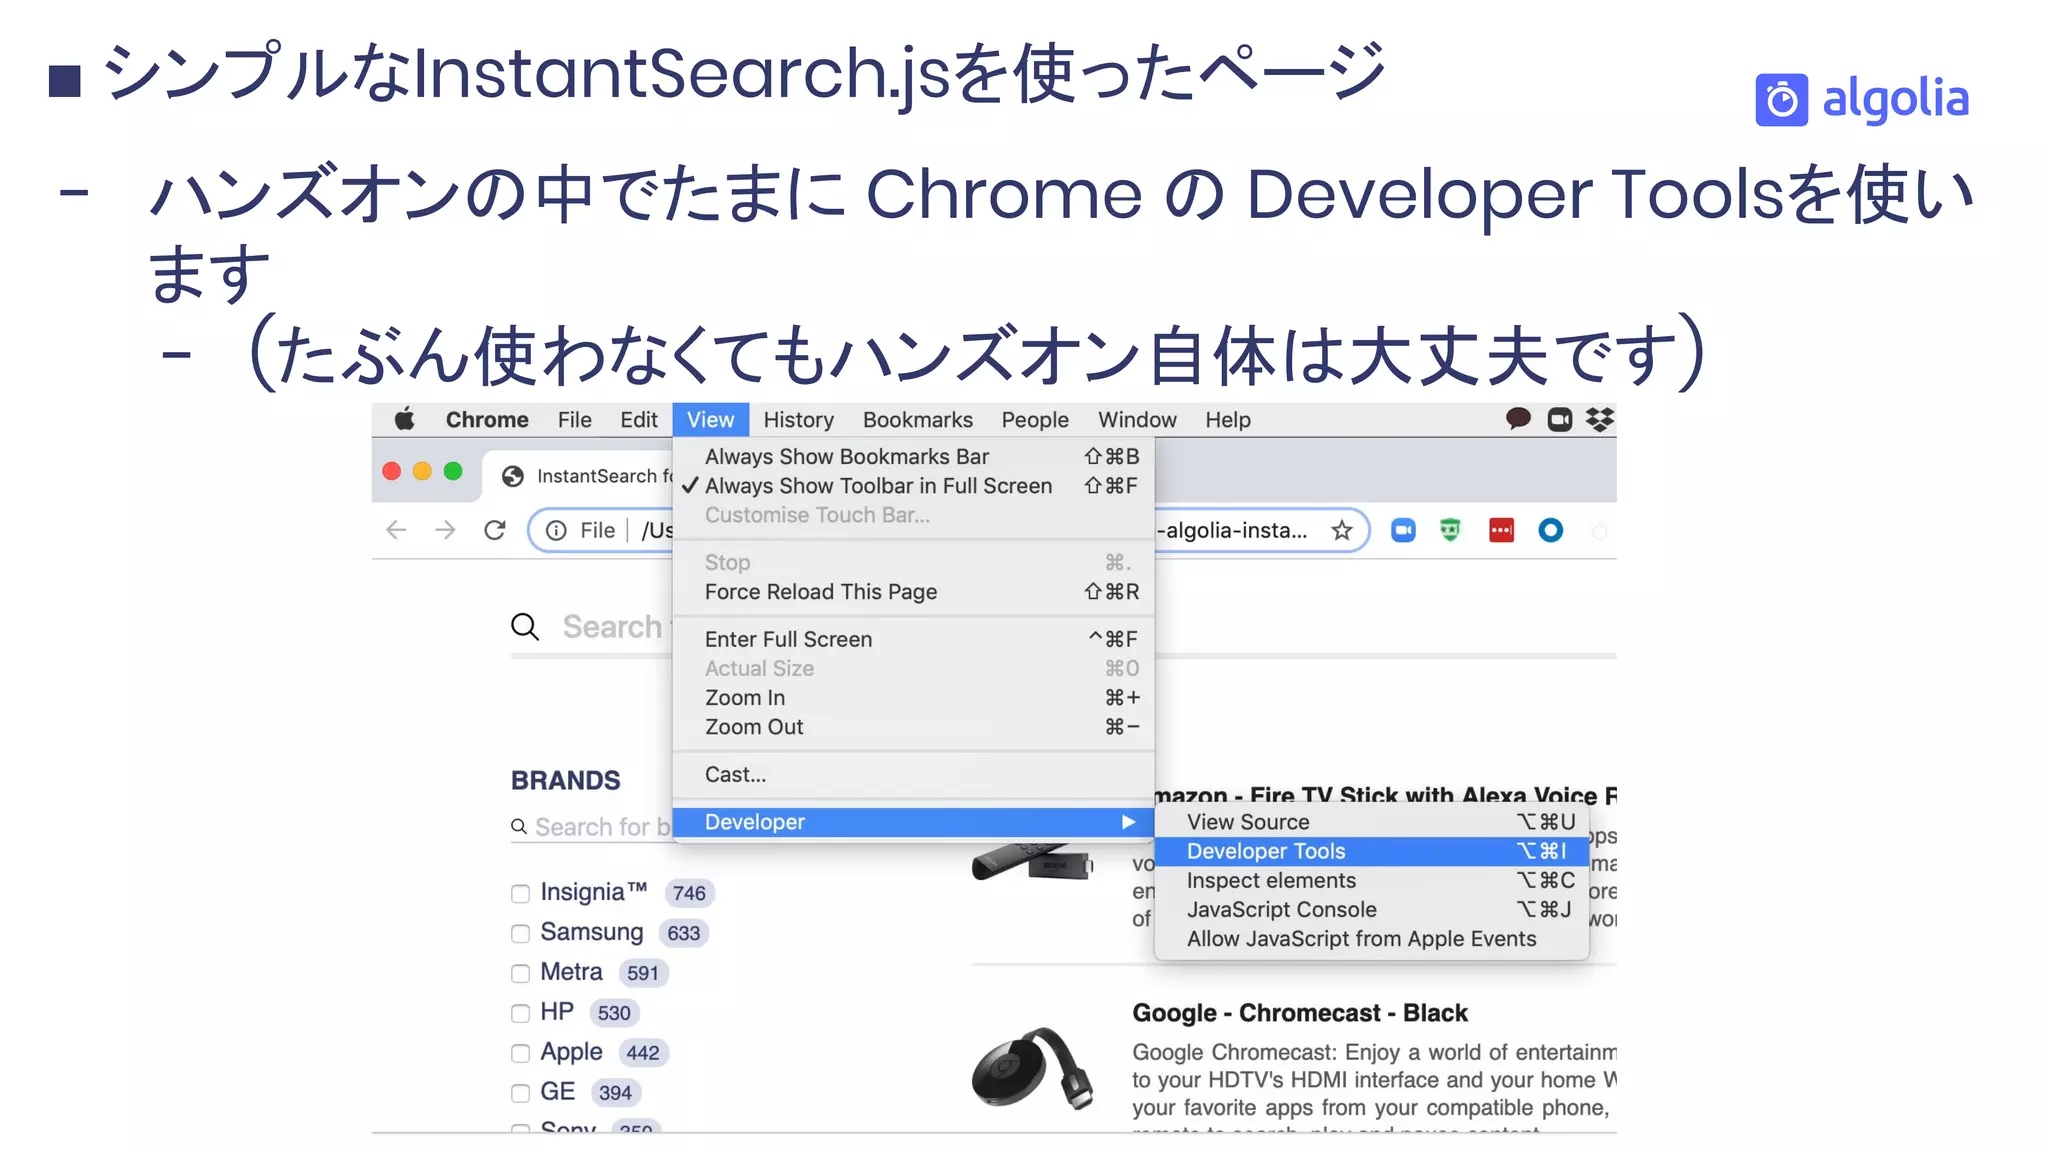Open the View menu
2048x1152 pixels.
click(710, 420)
